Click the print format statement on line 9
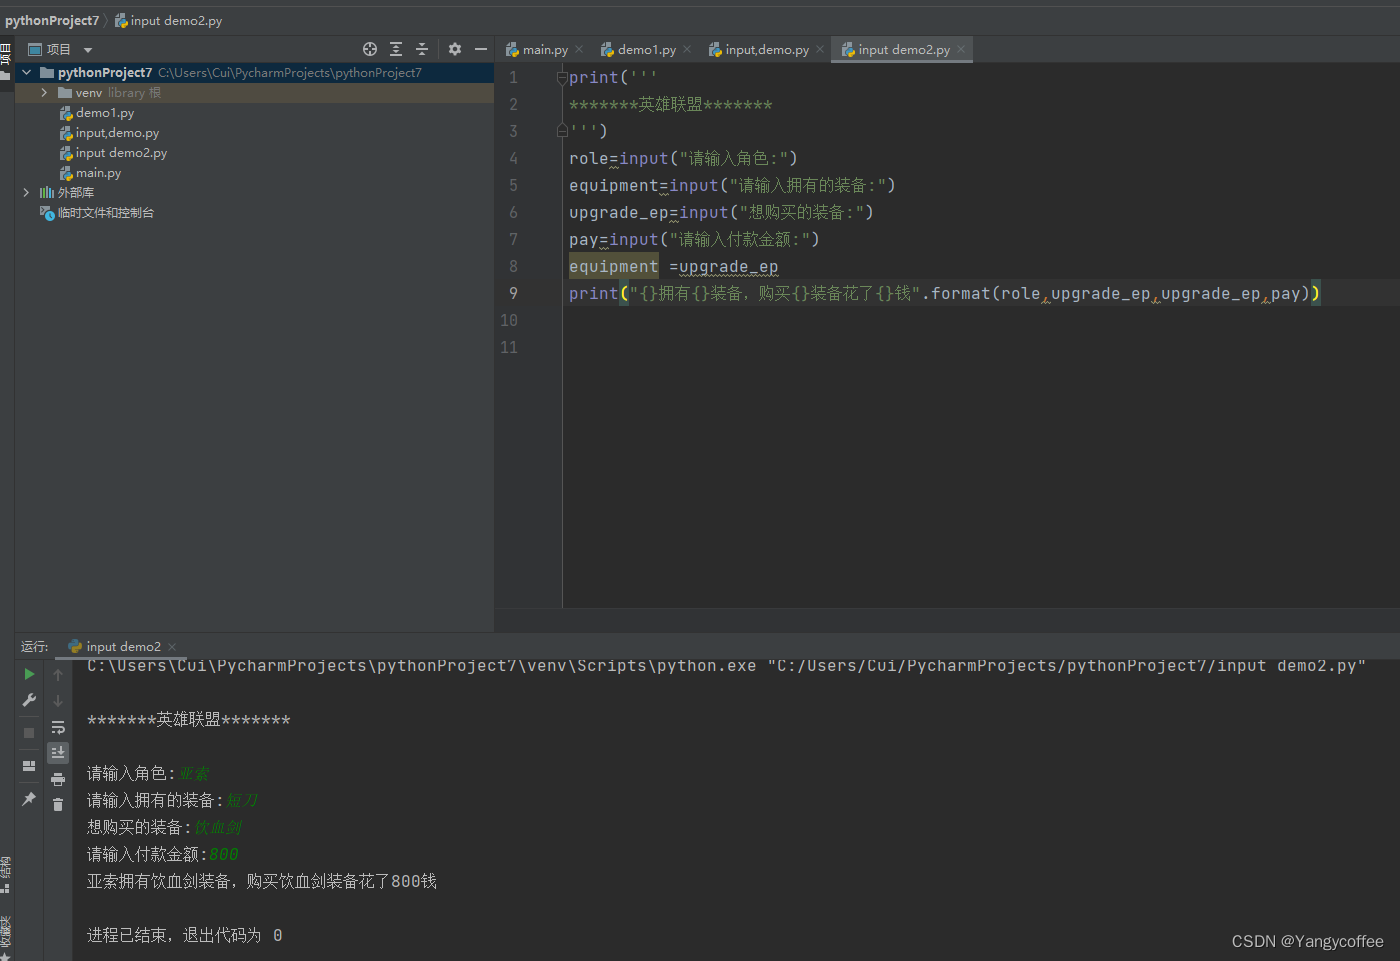The image size is (1400, 961). point(944,293)
